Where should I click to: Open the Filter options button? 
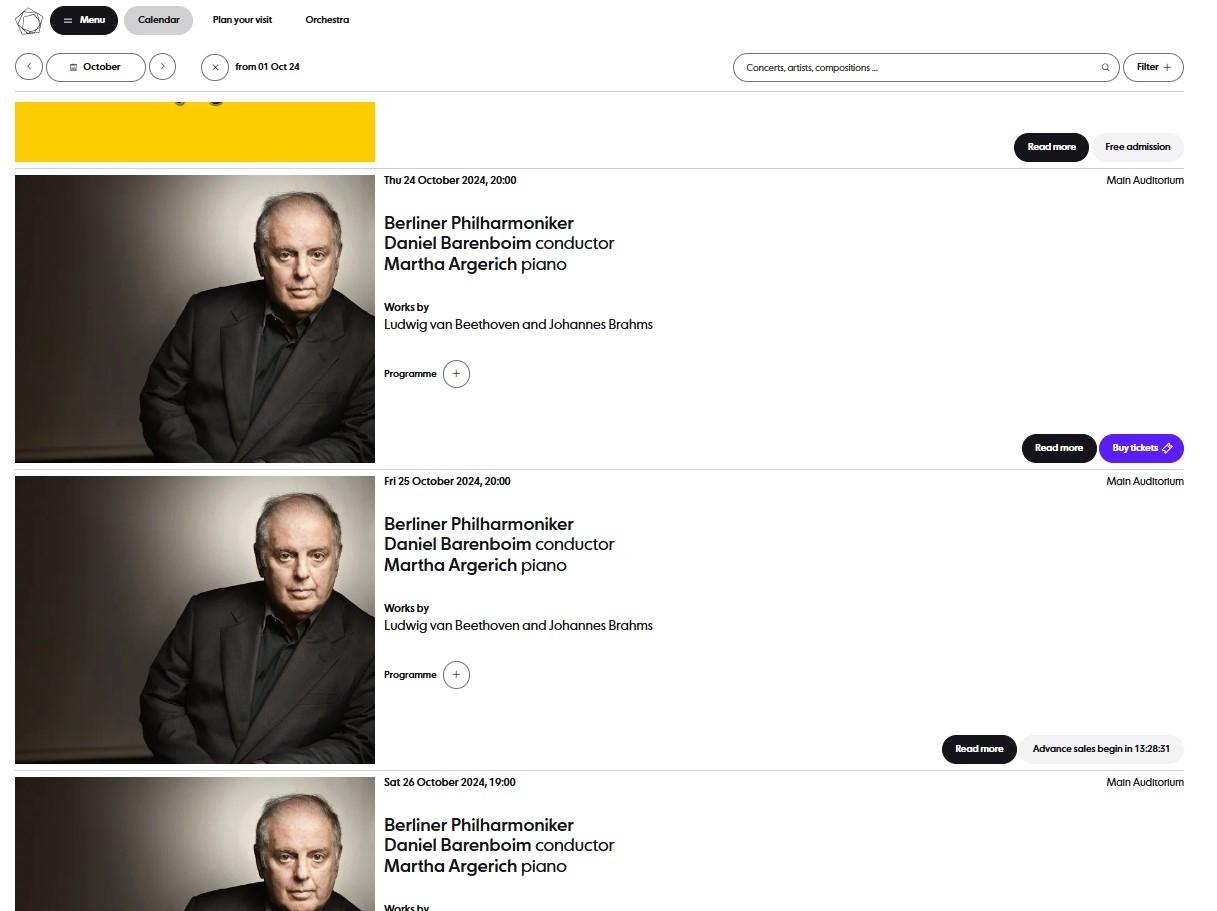point(1153,67)
